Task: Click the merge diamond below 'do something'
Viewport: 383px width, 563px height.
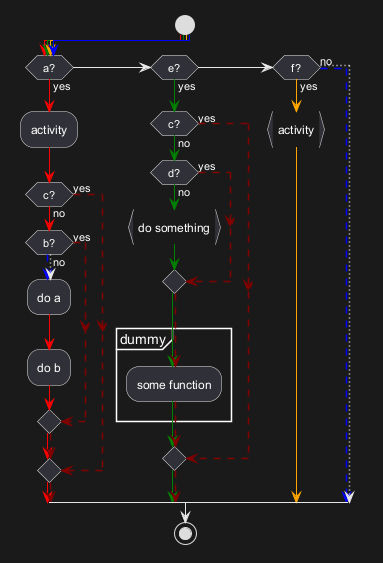Action: tap(174, 282)
